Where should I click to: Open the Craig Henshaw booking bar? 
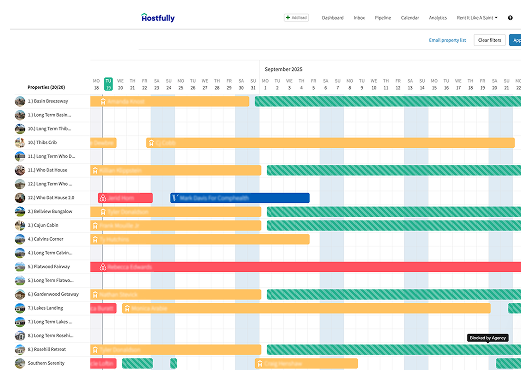(306, 363)
